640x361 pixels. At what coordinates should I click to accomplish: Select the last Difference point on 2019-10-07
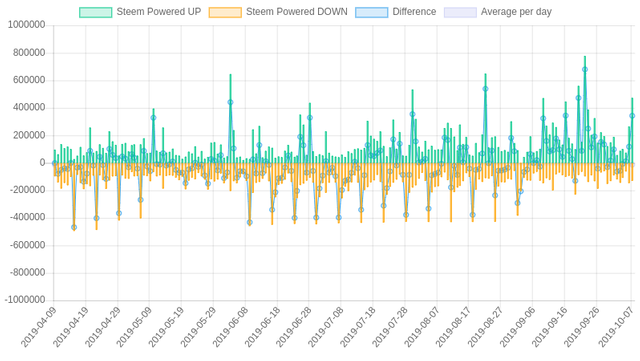pyautogui.click(x=632, y=116)
